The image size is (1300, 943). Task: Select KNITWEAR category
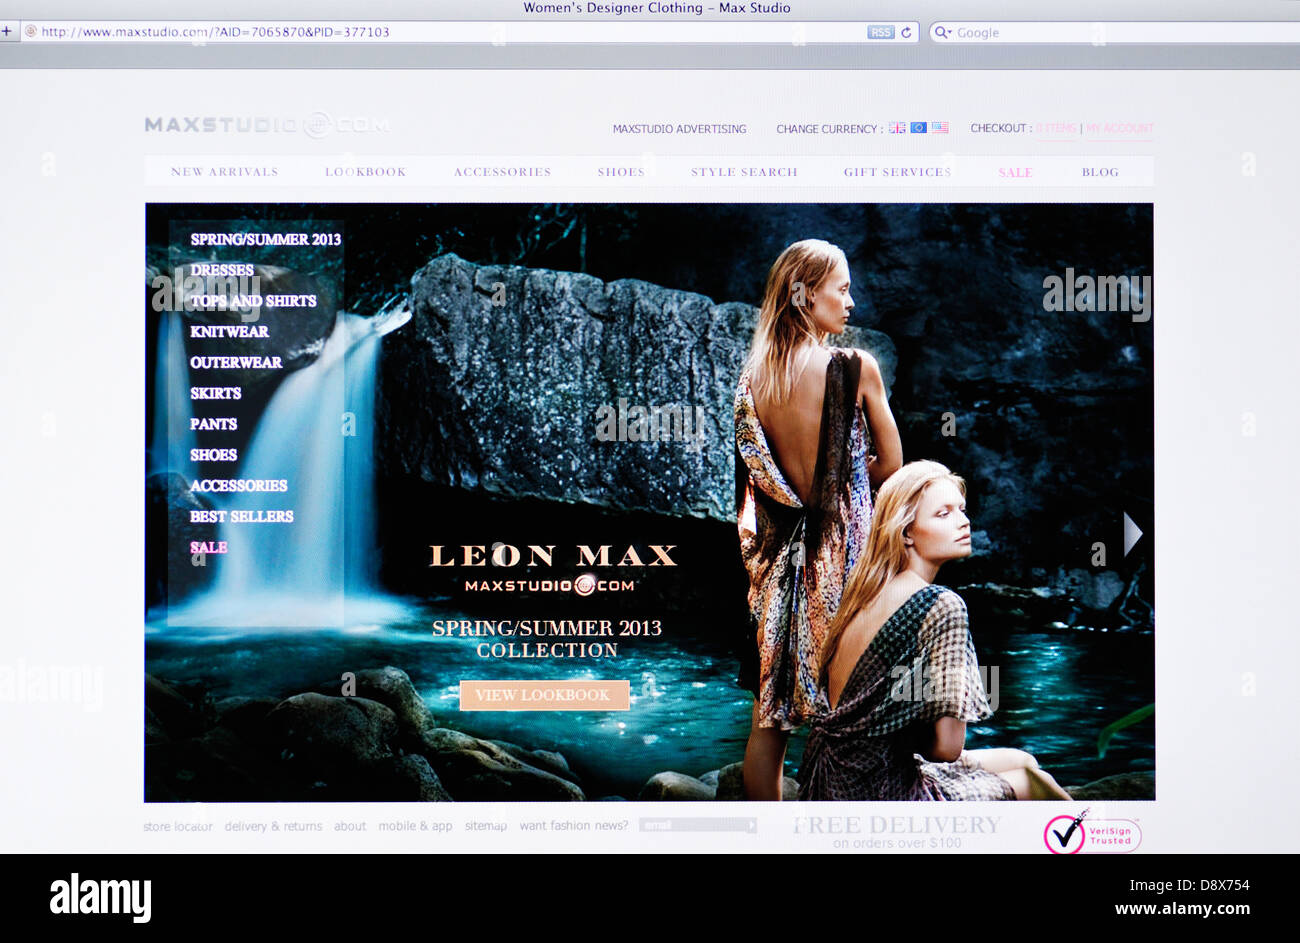click(229, 332)
